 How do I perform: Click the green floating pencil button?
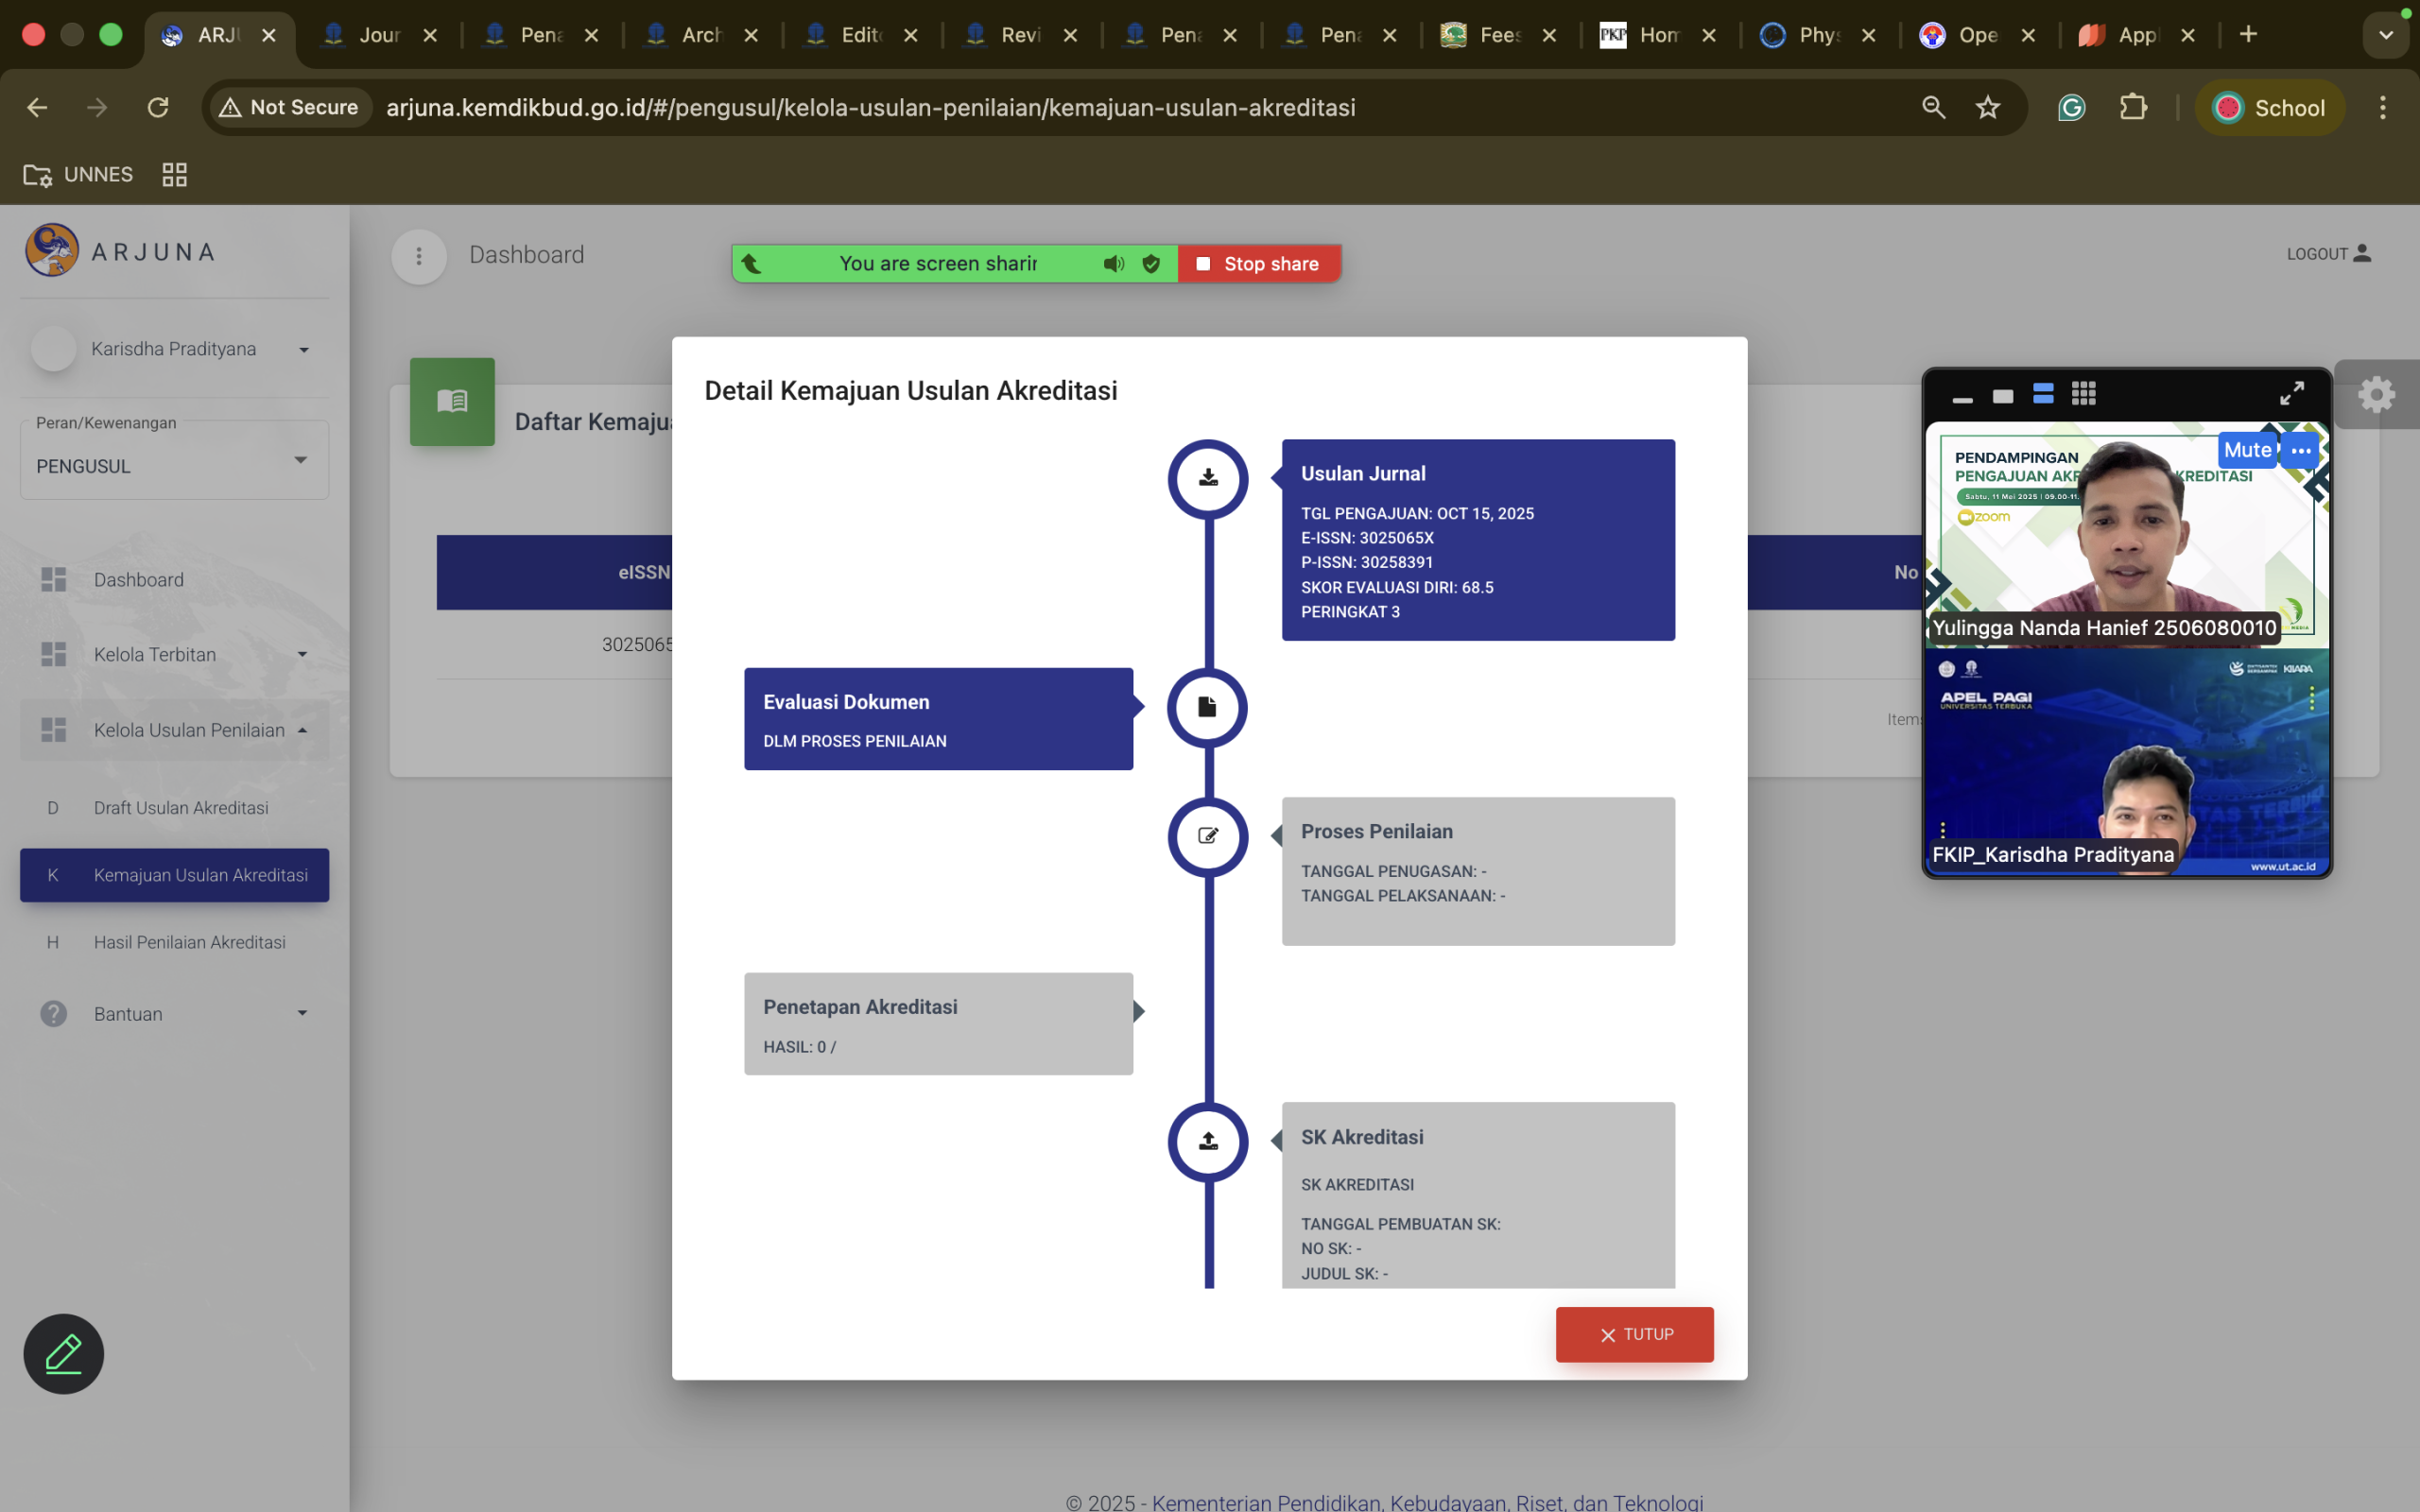[62, 1353]
